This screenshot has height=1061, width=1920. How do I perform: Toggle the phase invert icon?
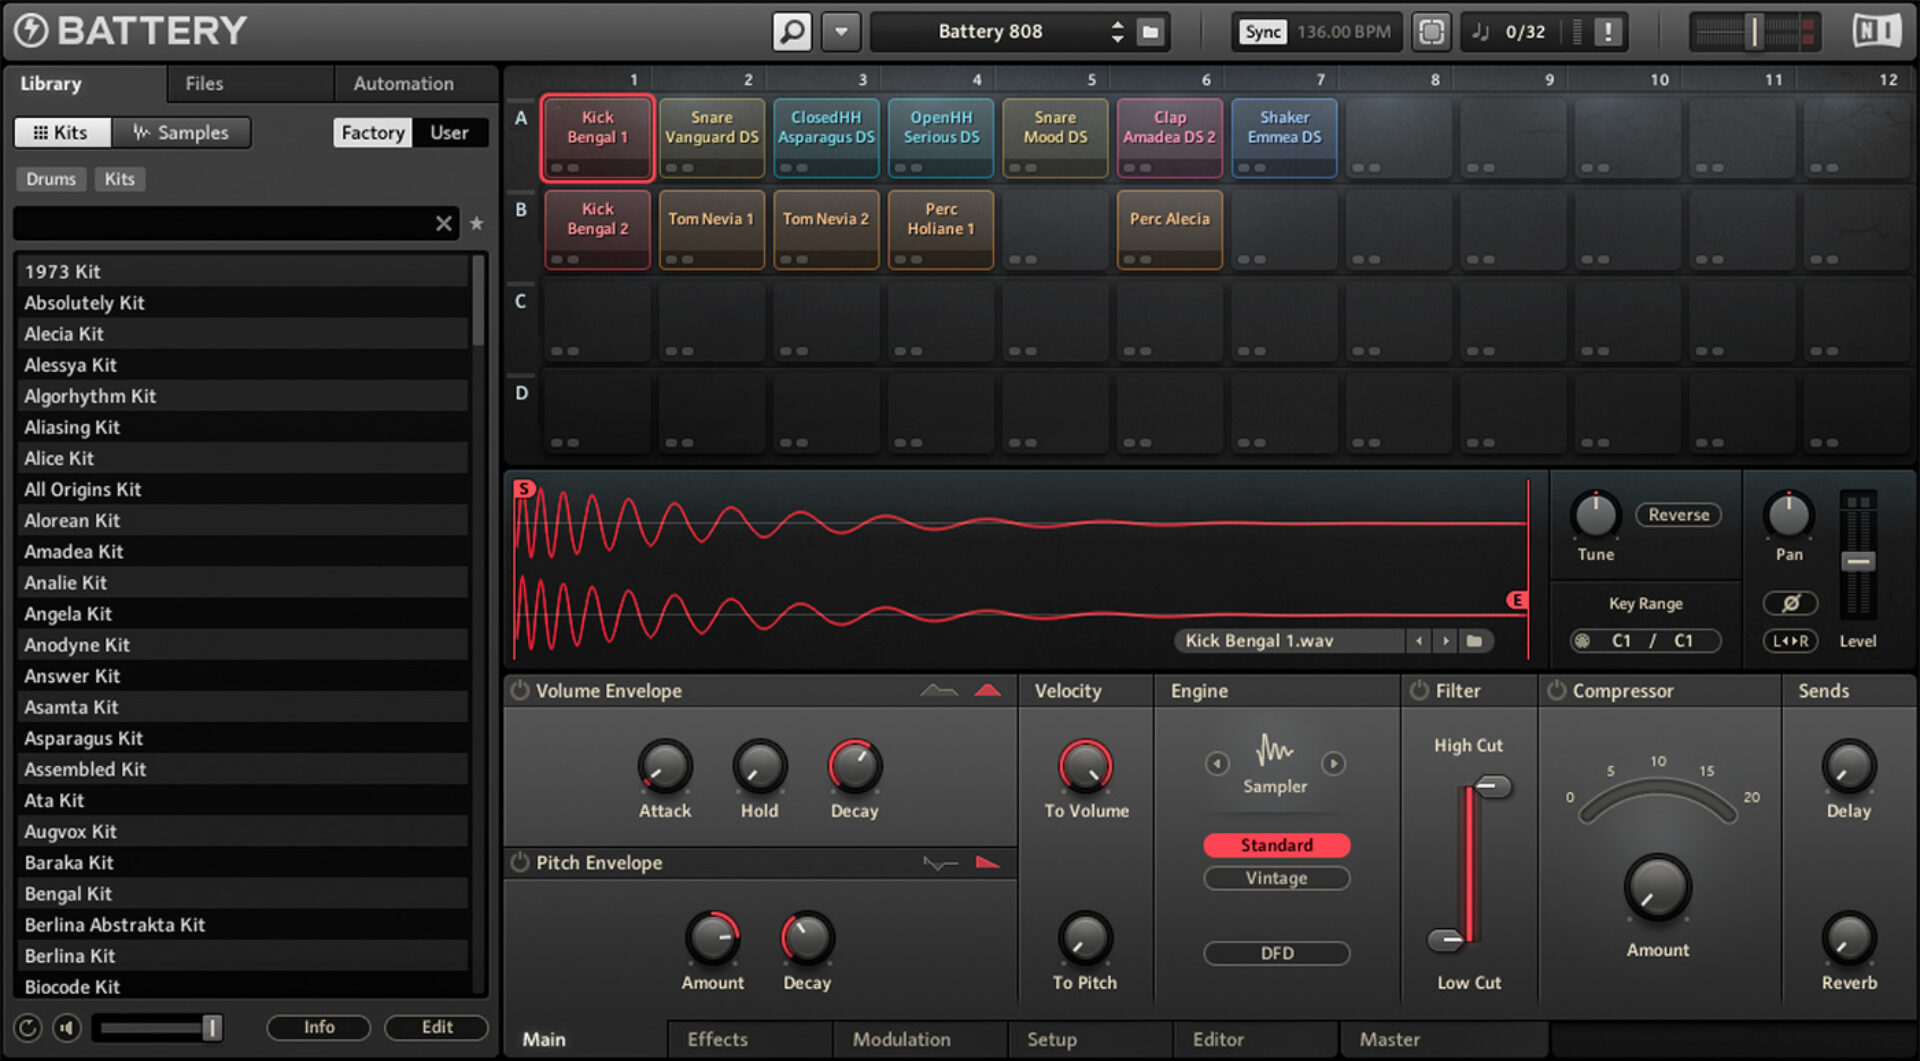coord(1790,603)
